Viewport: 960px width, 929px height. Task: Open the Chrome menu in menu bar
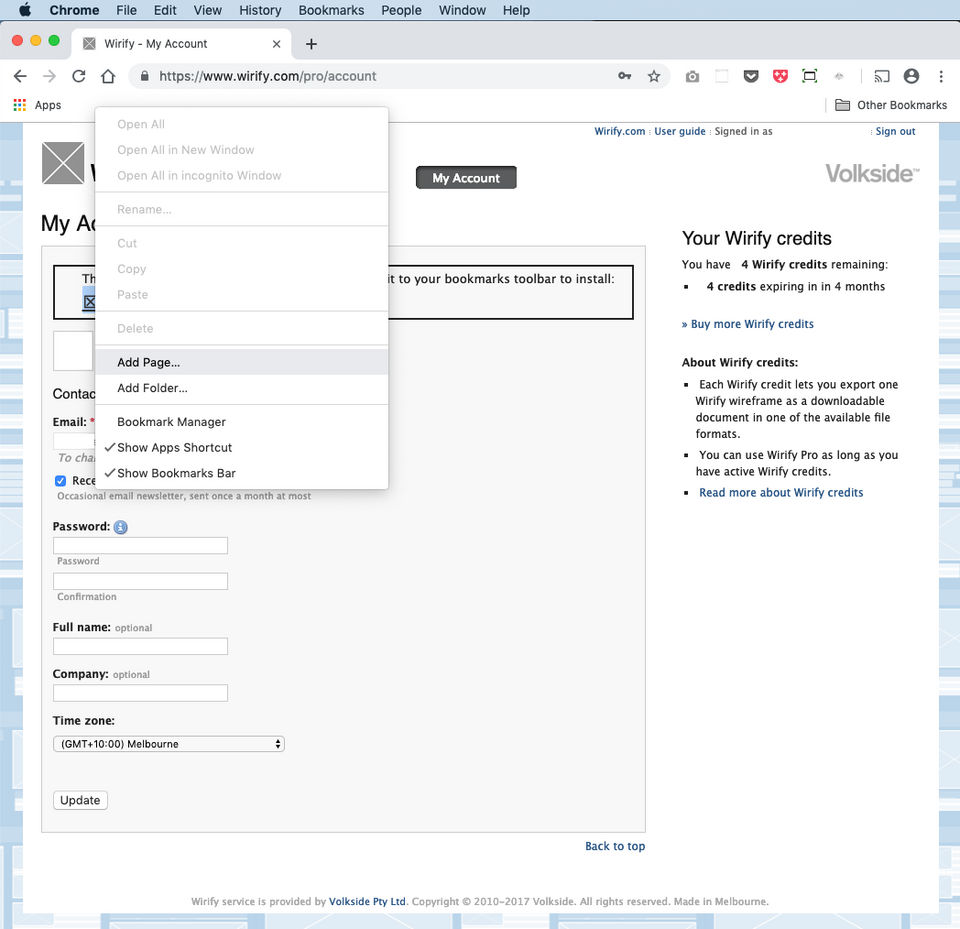(x=74, y=10)
